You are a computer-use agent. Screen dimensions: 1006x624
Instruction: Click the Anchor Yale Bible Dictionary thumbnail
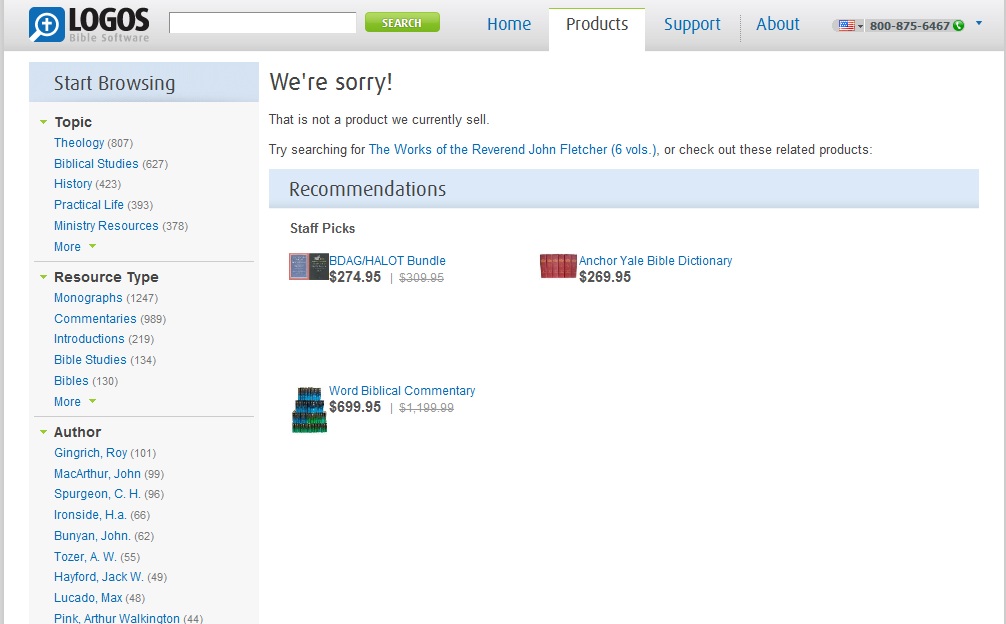pyautogui.click(x=558, y=266)
